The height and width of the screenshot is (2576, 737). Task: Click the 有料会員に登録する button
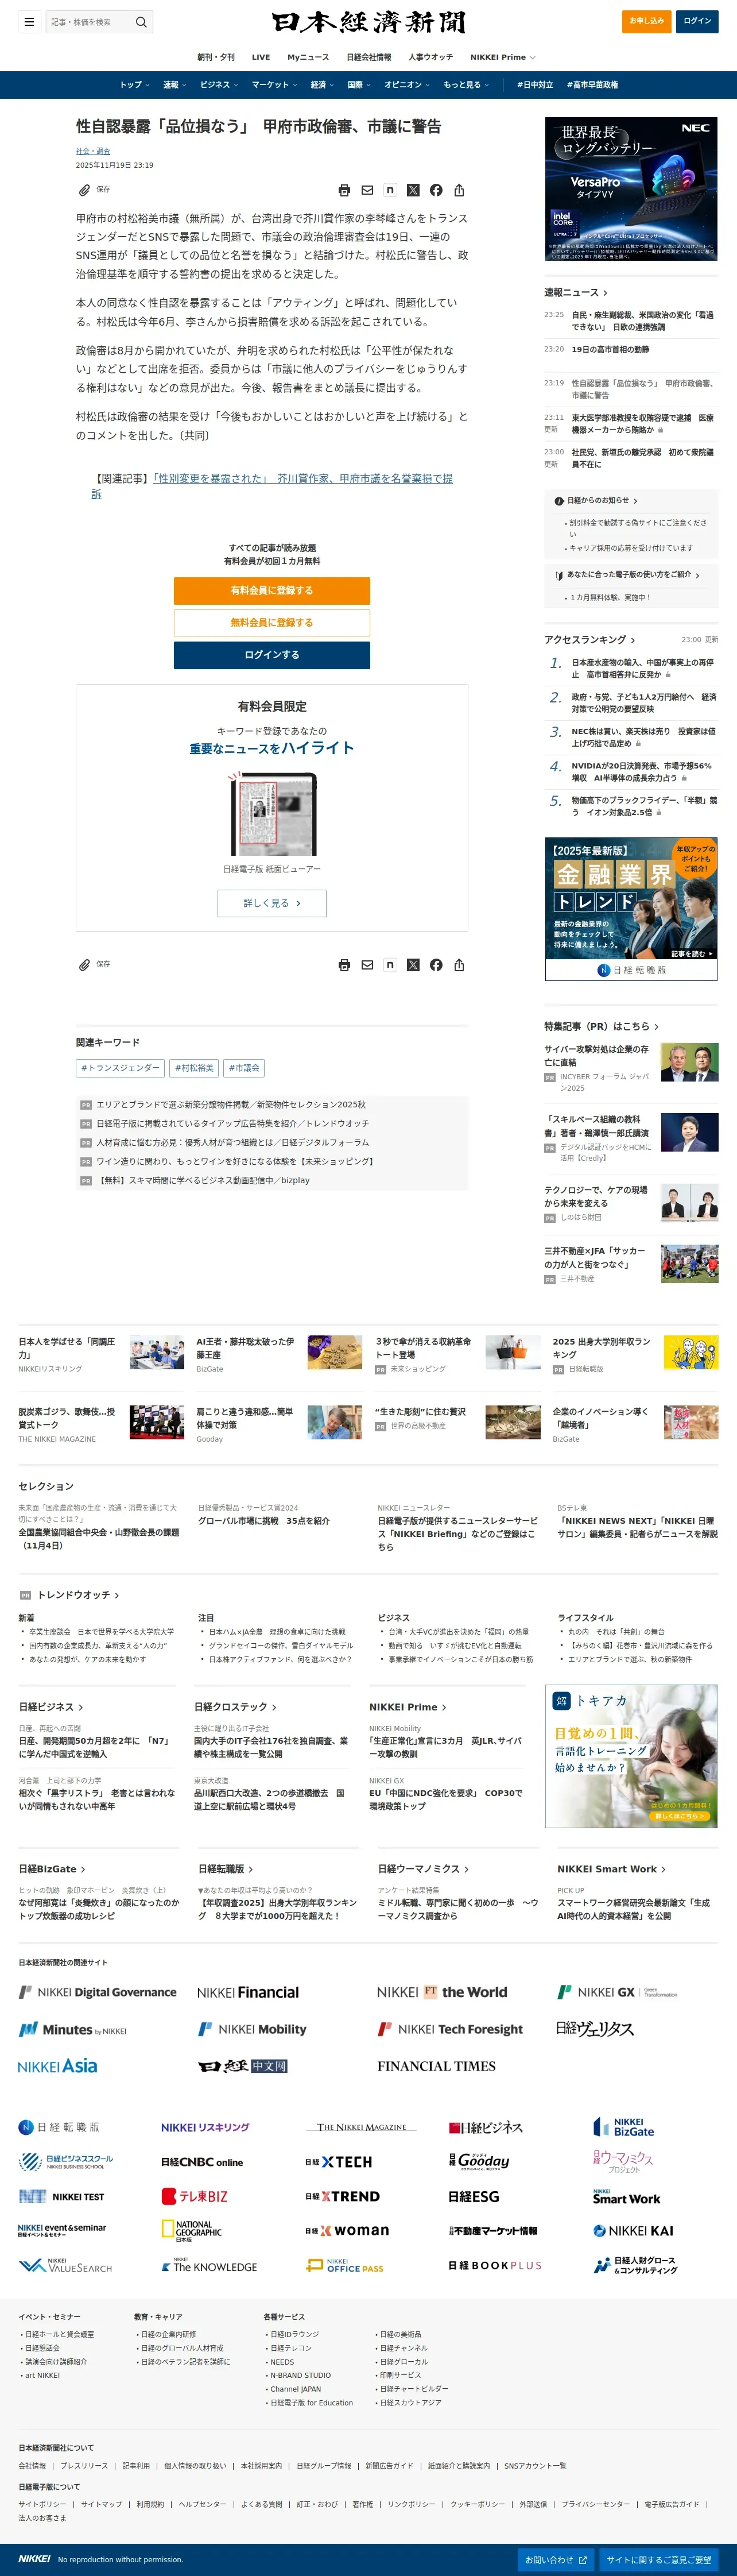pos(272,590)
